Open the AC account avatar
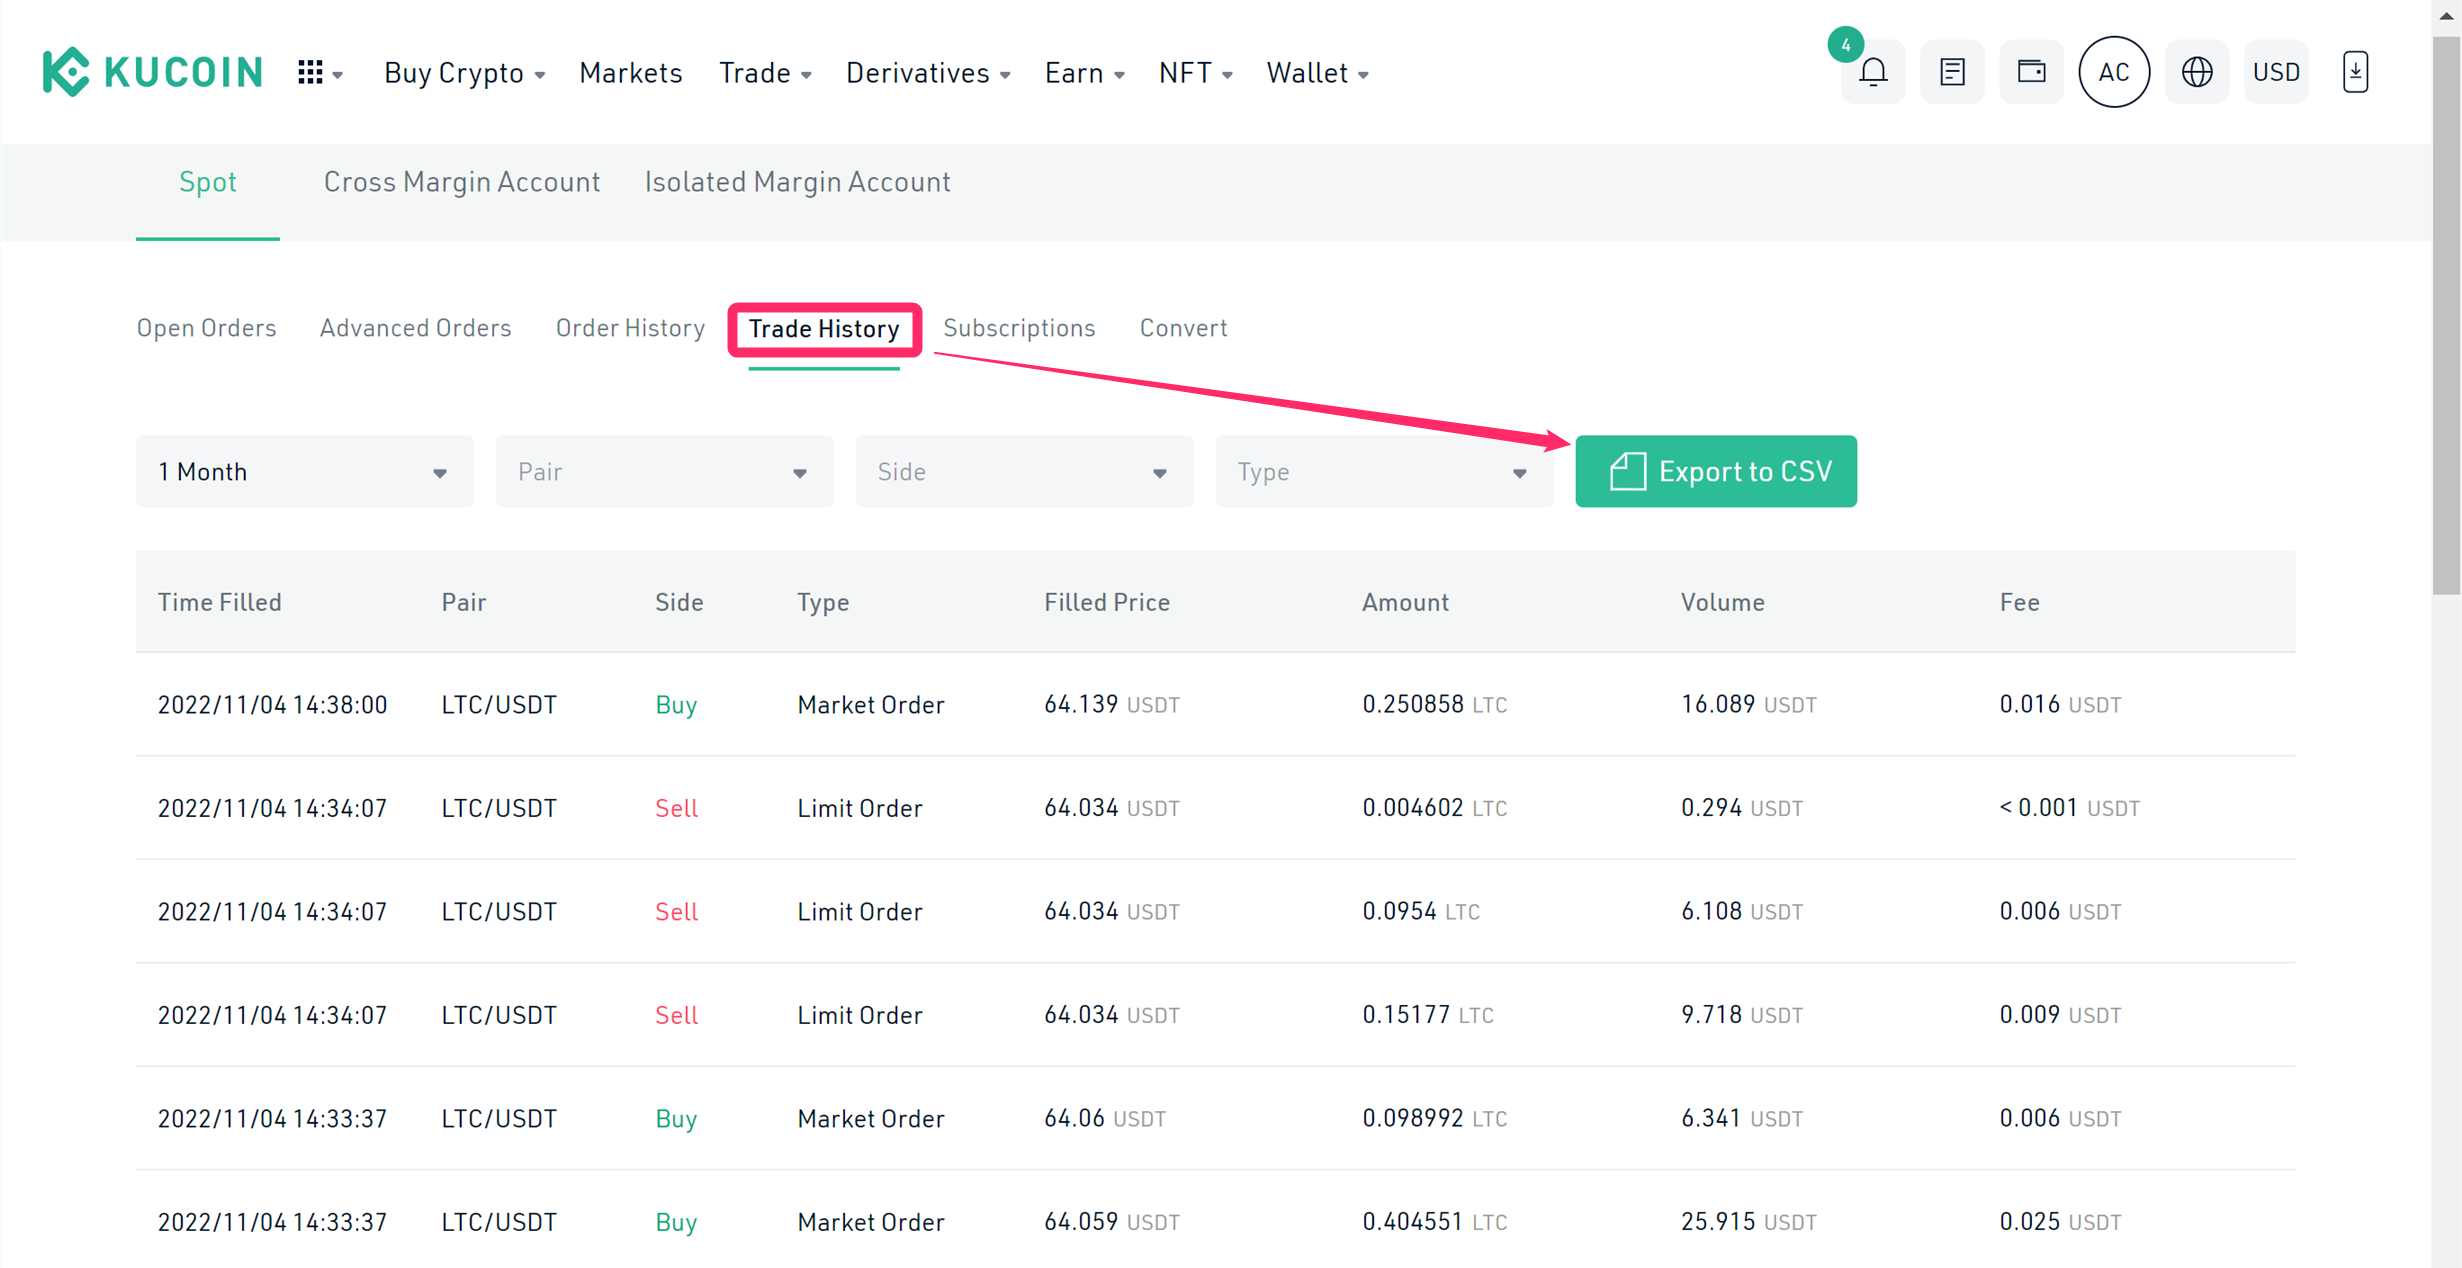 2113,72
